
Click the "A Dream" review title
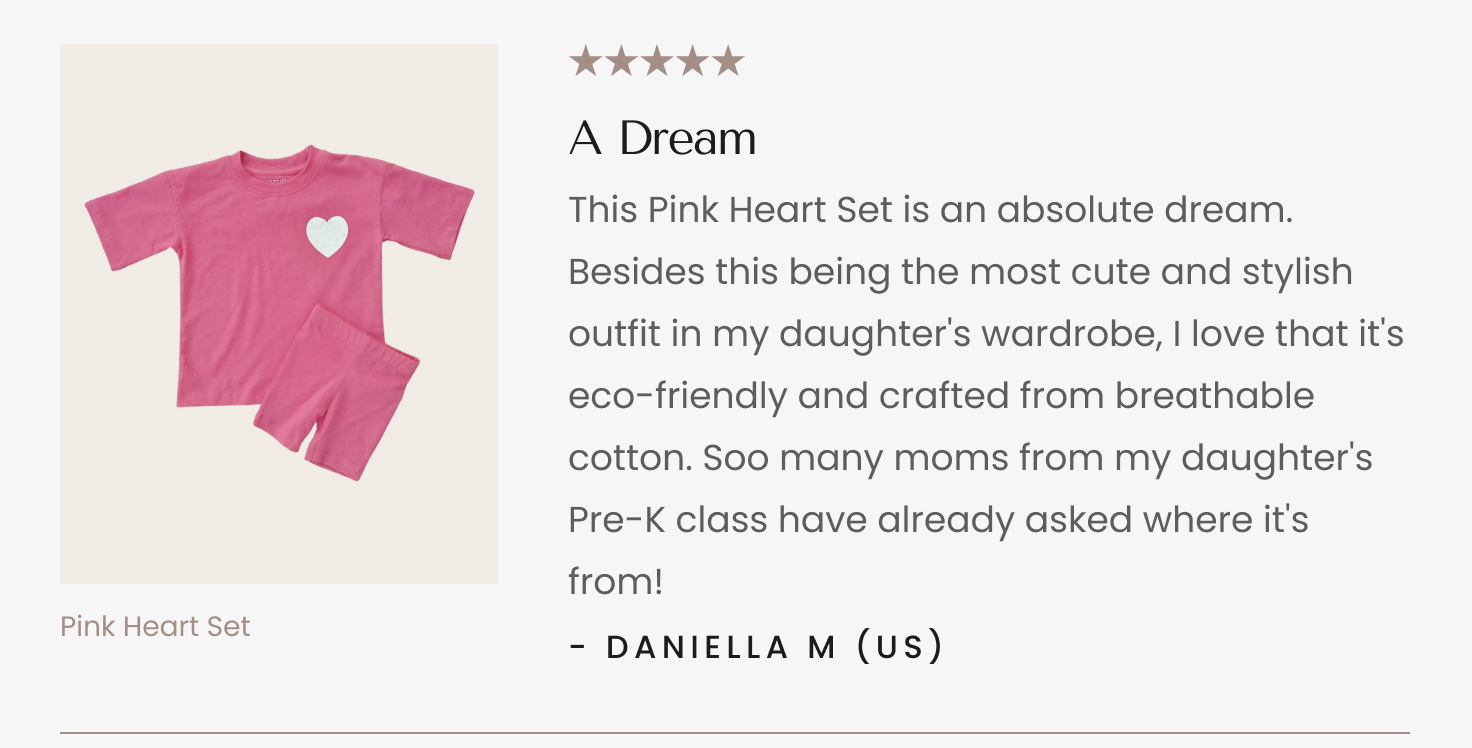pyautogui.click(x=662, y=139)
